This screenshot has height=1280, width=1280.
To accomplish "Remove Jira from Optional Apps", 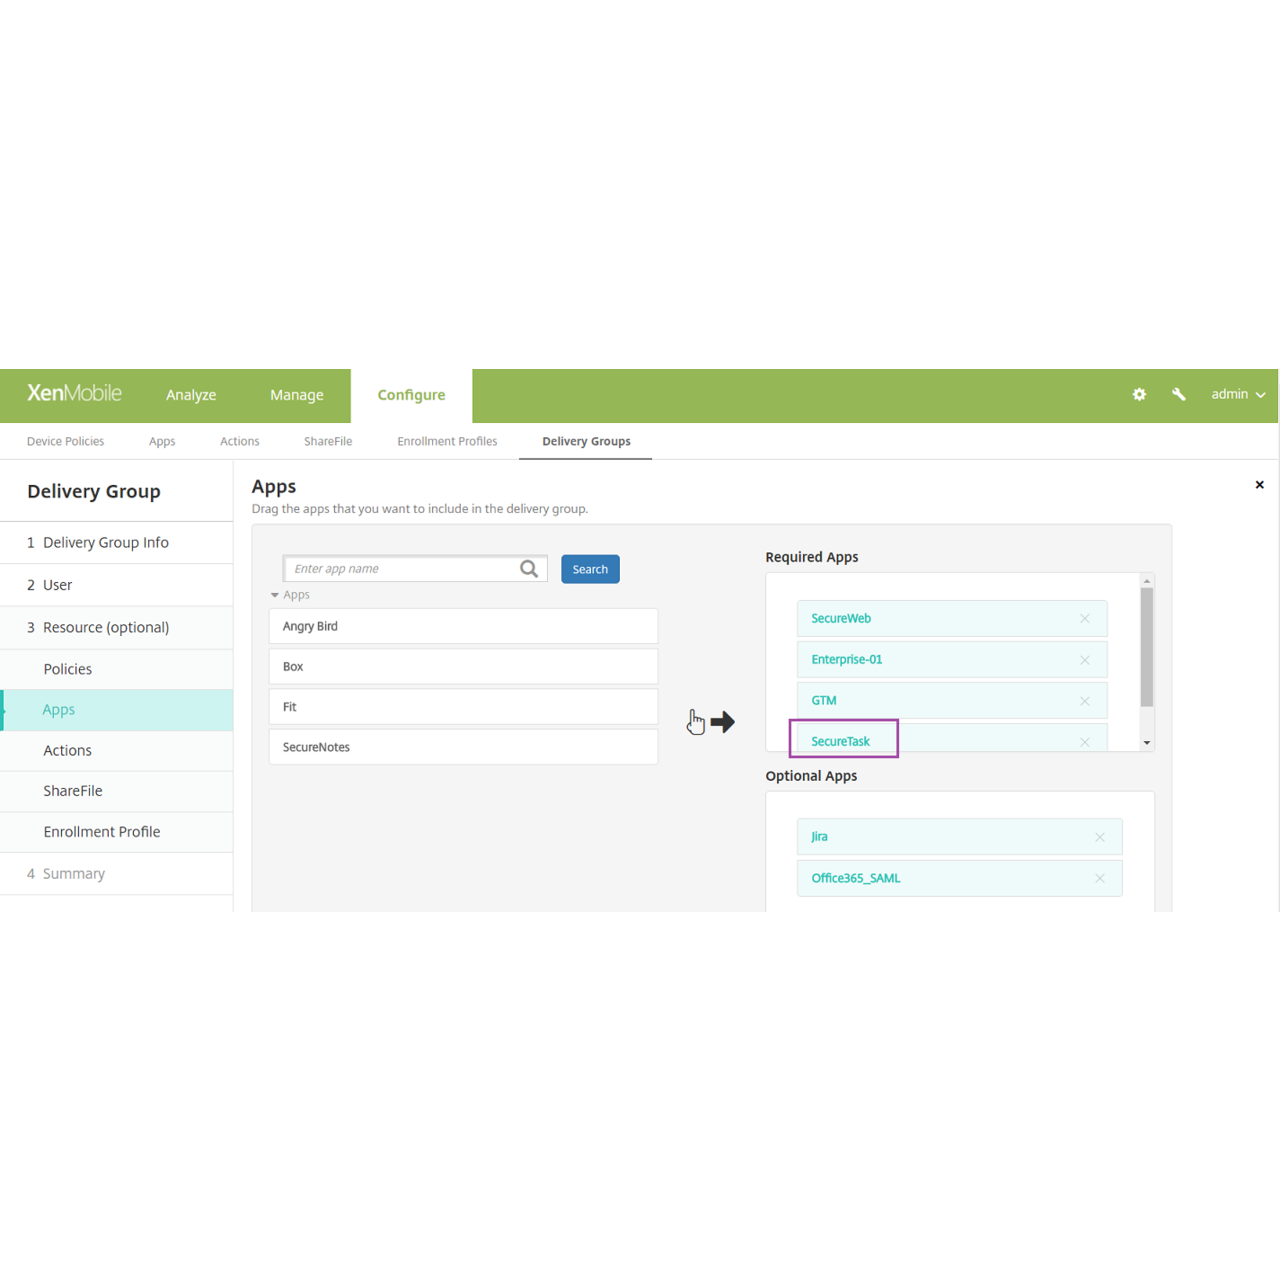I will pos(1099,836).
